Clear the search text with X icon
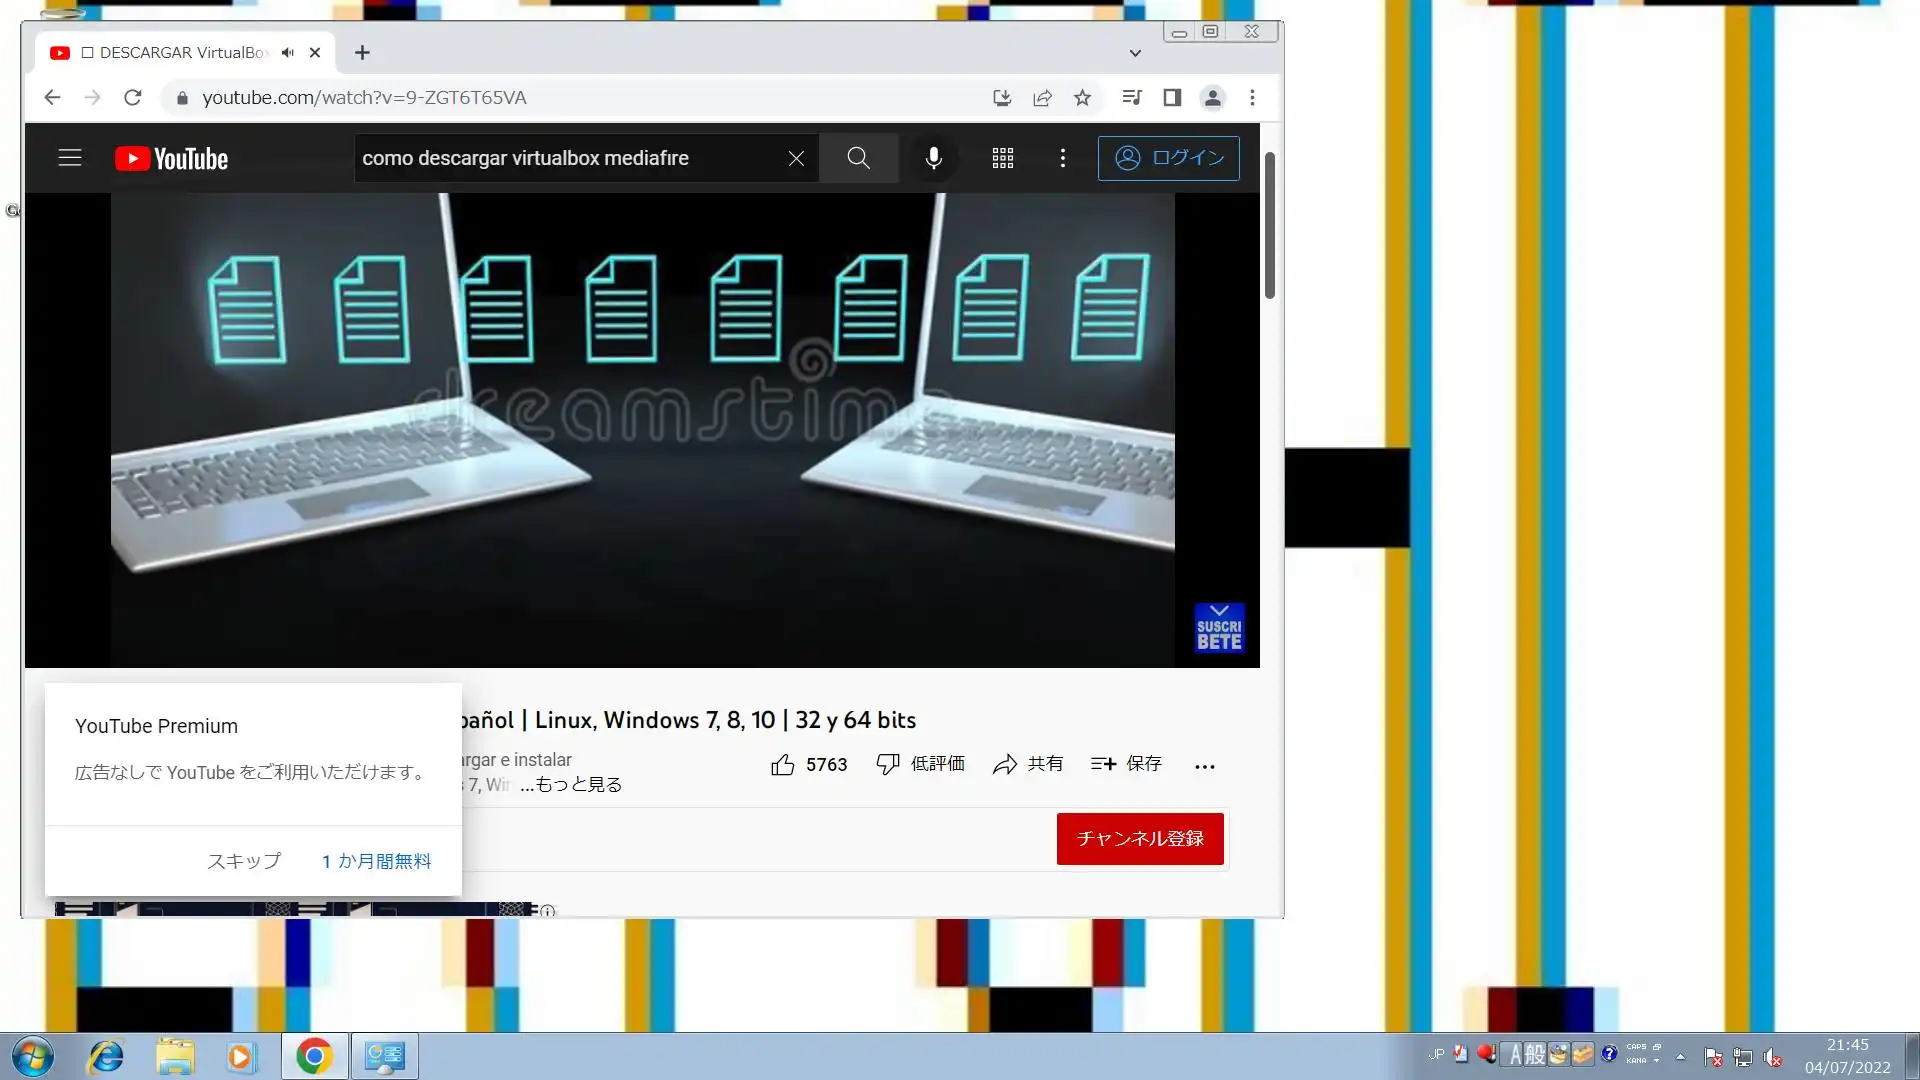1920x1080 pixels. 796,158
